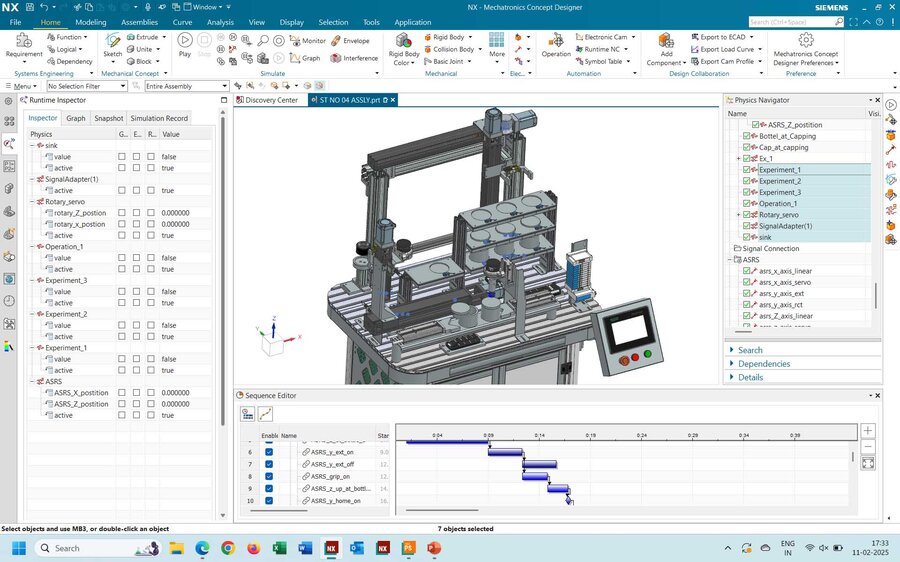Toggle the ASRS_y_home_on enable checkbox
This screenshot has height=562, width=900.
pyautogui.click(x=269, y=500)
